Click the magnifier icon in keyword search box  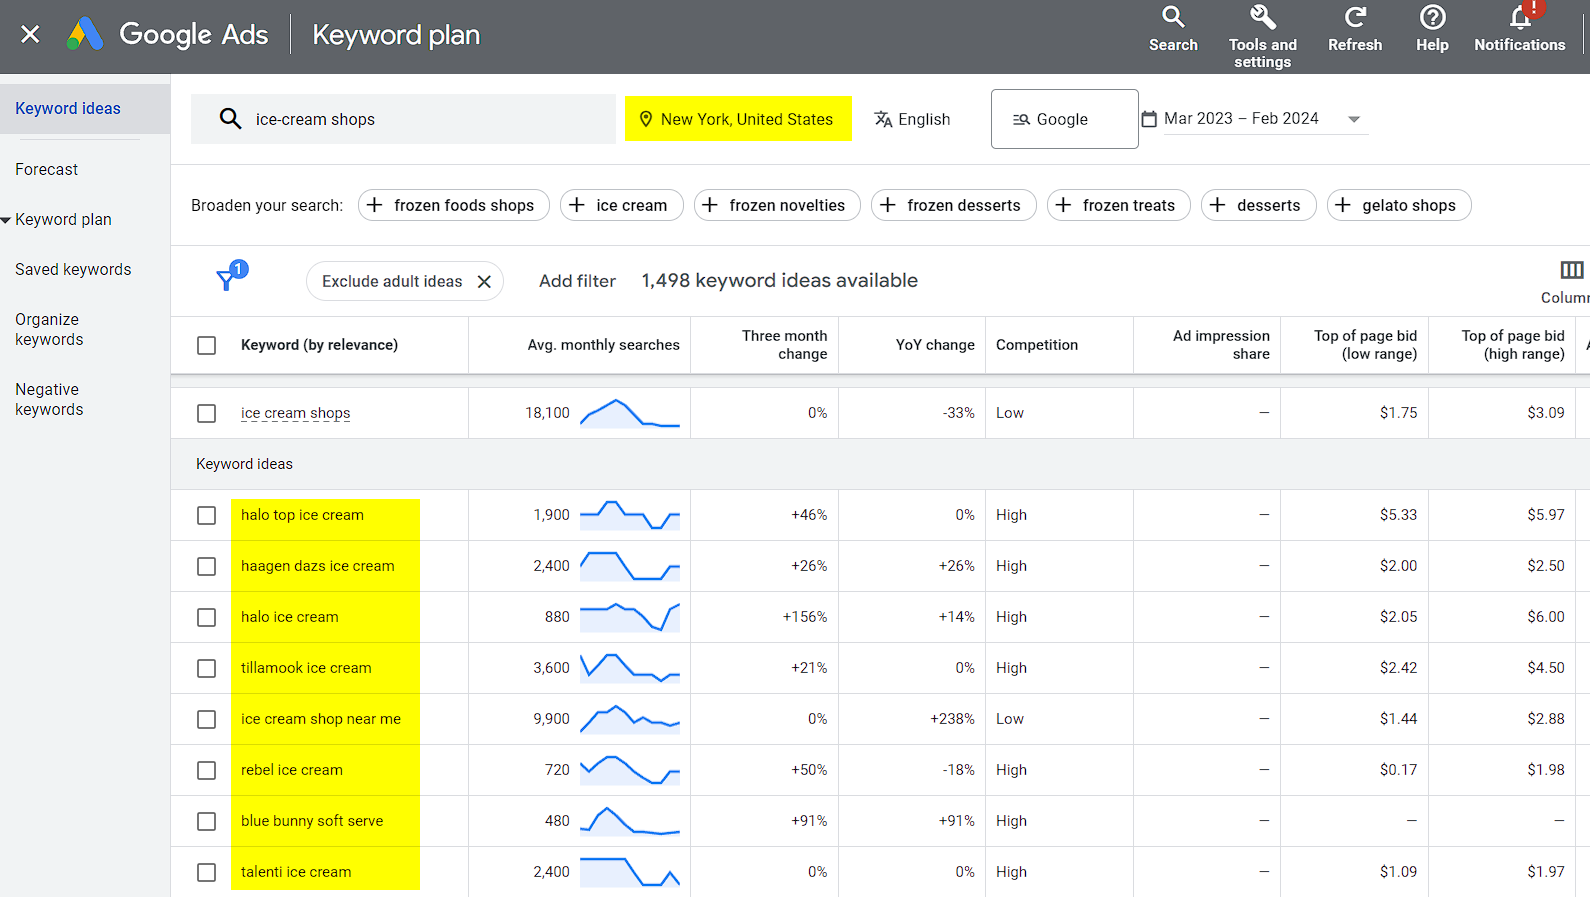(231, 119)
